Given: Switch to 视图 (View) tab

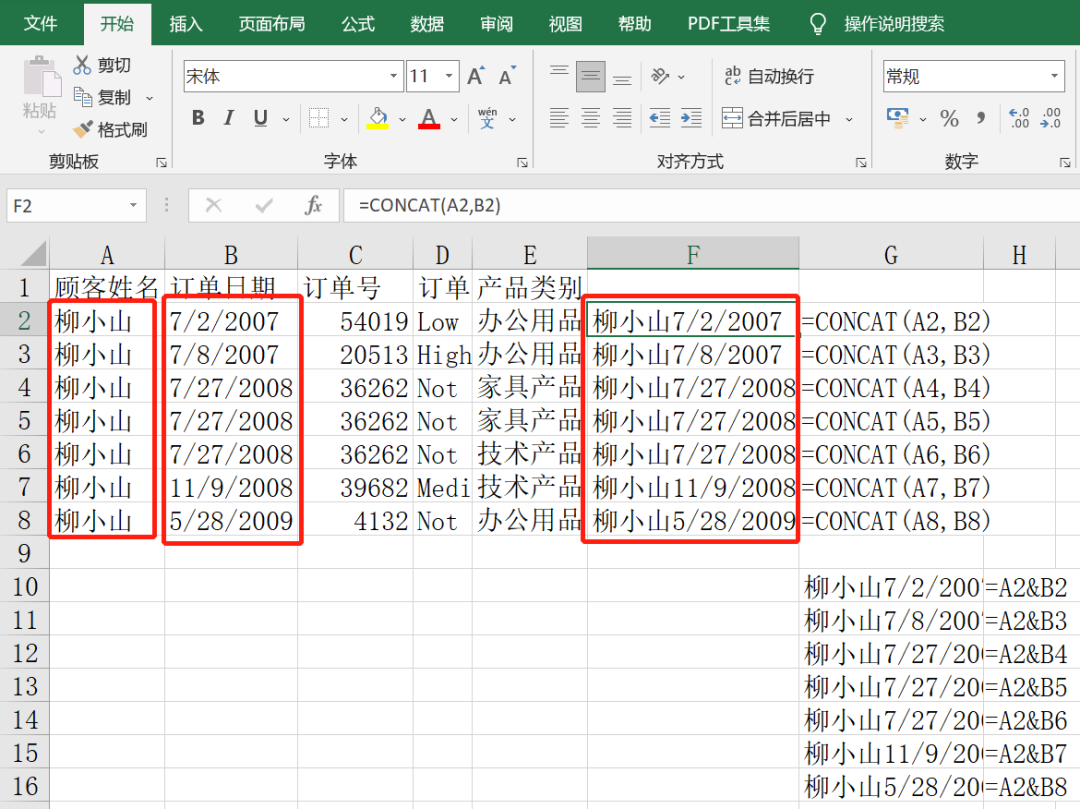Looking at the screenshot, I should (565, 24).
